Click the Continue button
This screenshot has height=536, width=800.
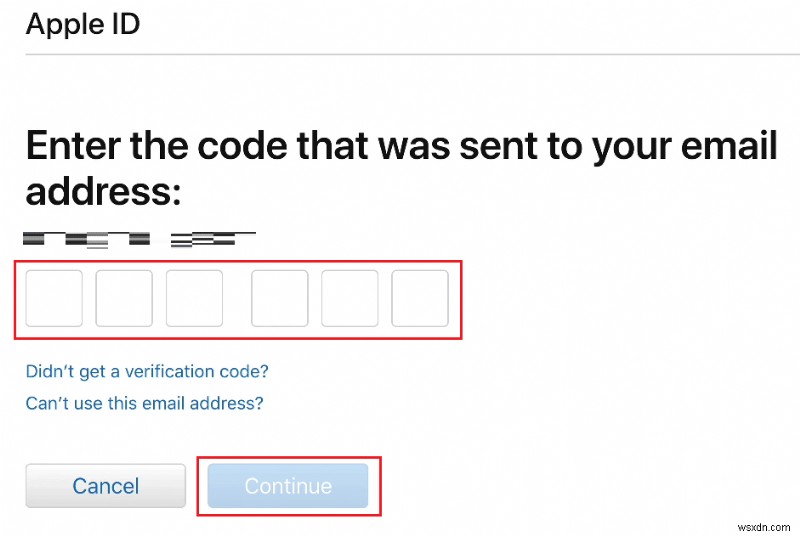(x=288, y=486)
